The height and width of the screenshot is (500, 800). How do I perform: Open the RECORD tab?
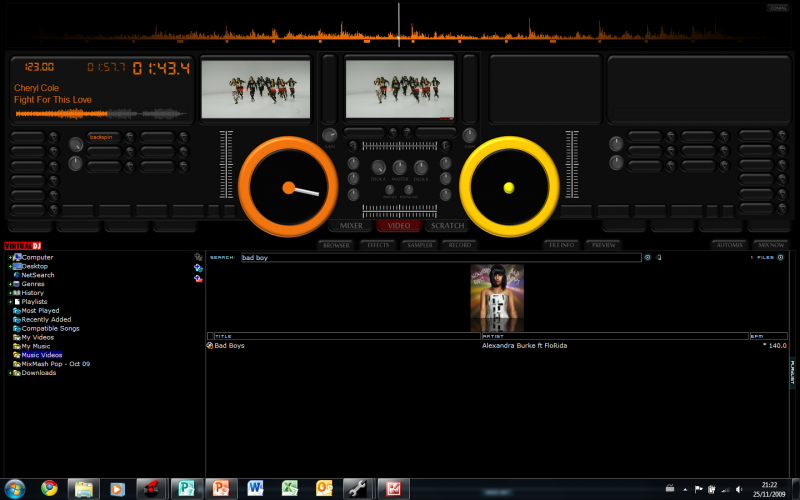point(460,245)
